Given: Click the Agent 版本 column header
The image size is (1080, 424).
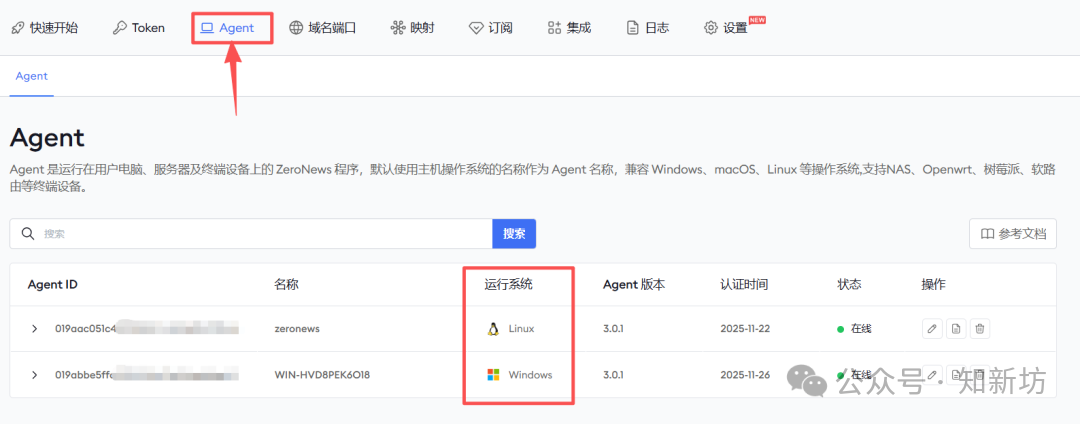Looking at the screenshot, I should (x=634, y=285).
